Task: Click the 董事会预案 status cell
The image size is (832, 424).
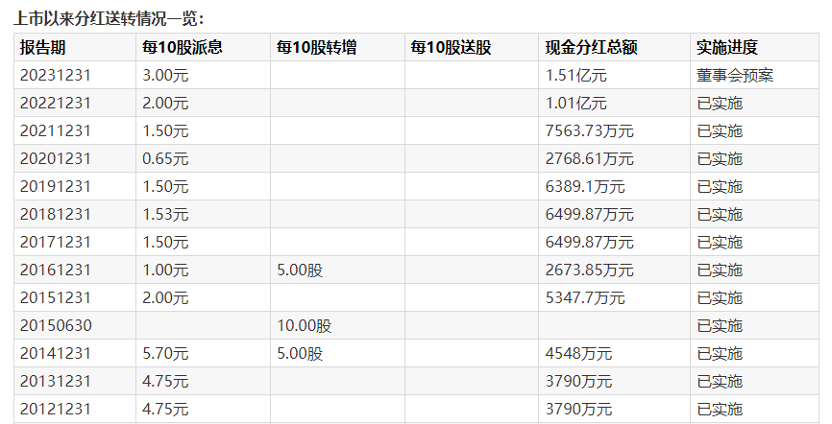Action: [735, 76]
